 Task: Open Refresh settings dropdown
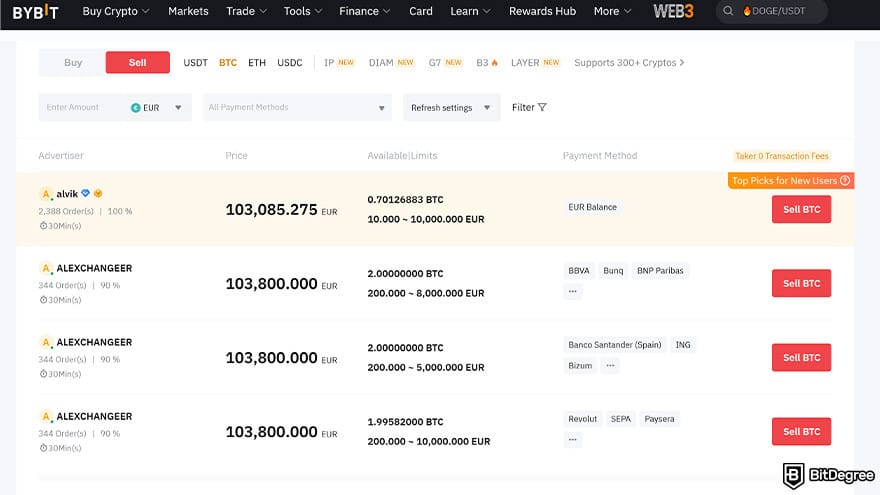coord(451,107)
